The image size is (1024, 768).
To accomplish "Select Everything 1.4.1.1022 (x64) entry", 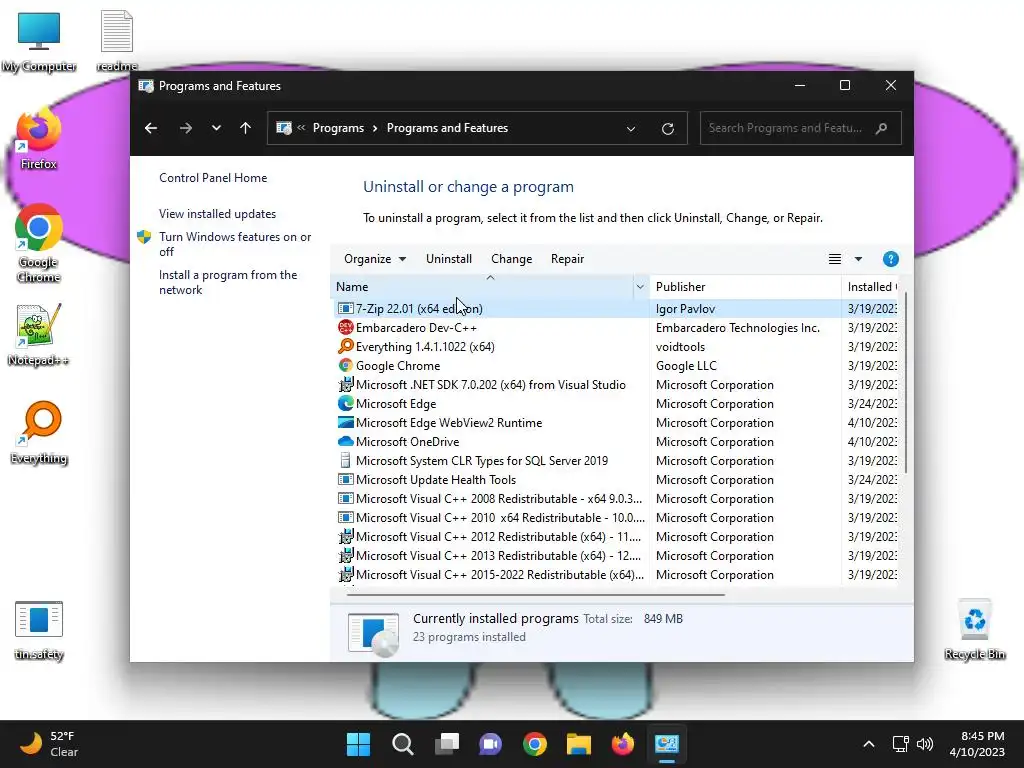I will pyautogui.click(x=618, y=346).
